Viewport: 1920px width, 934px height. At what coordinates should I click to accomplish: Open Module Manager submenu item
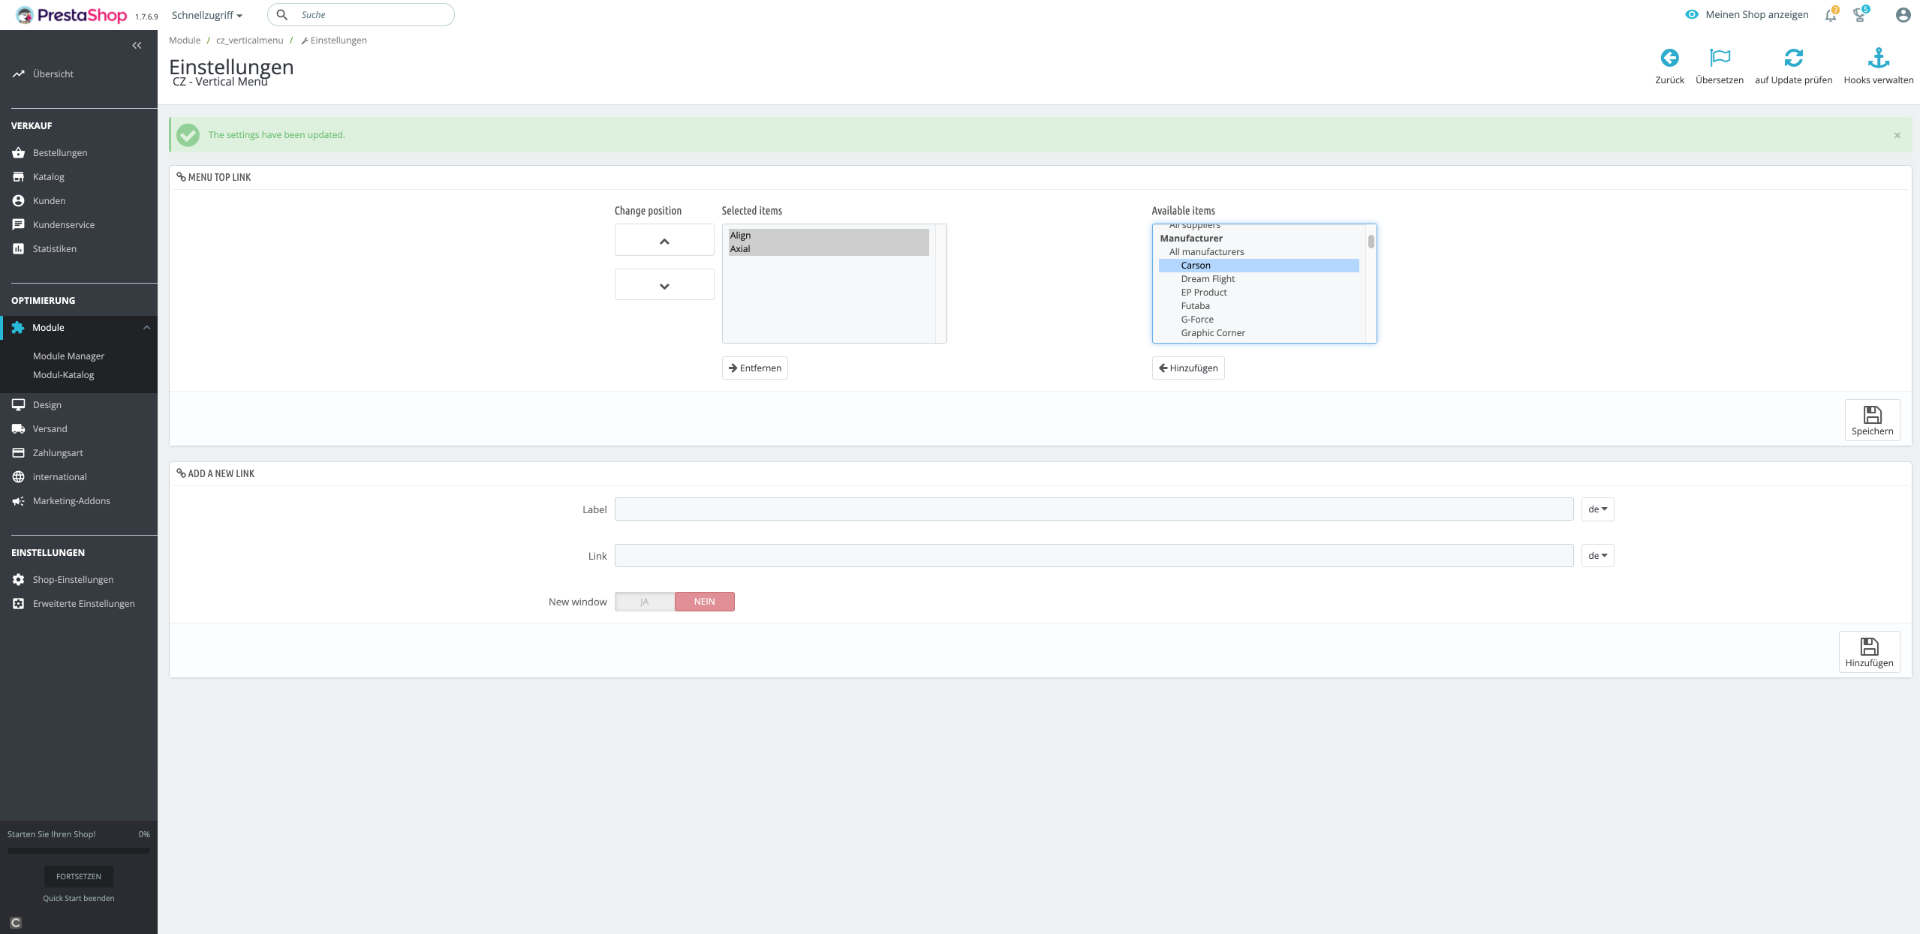pyautogui.click(x=68, y=356)
